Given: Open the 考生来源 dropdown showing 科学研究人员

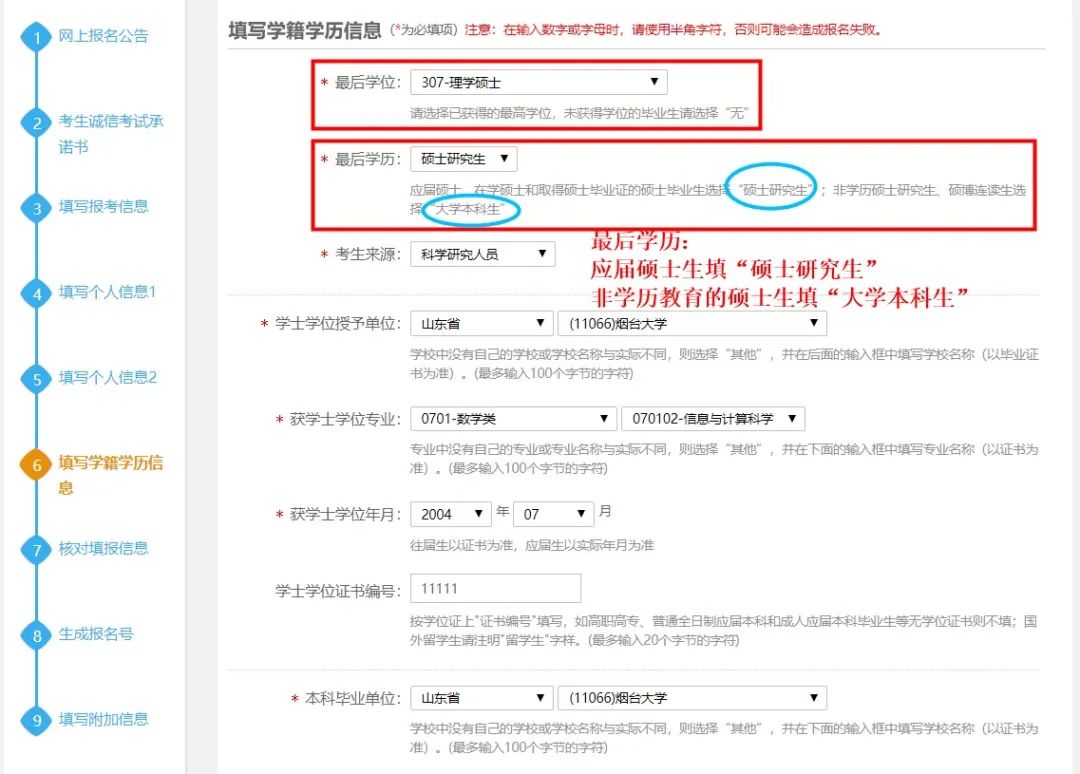Looking at the screenshot, I should point(482,254).
